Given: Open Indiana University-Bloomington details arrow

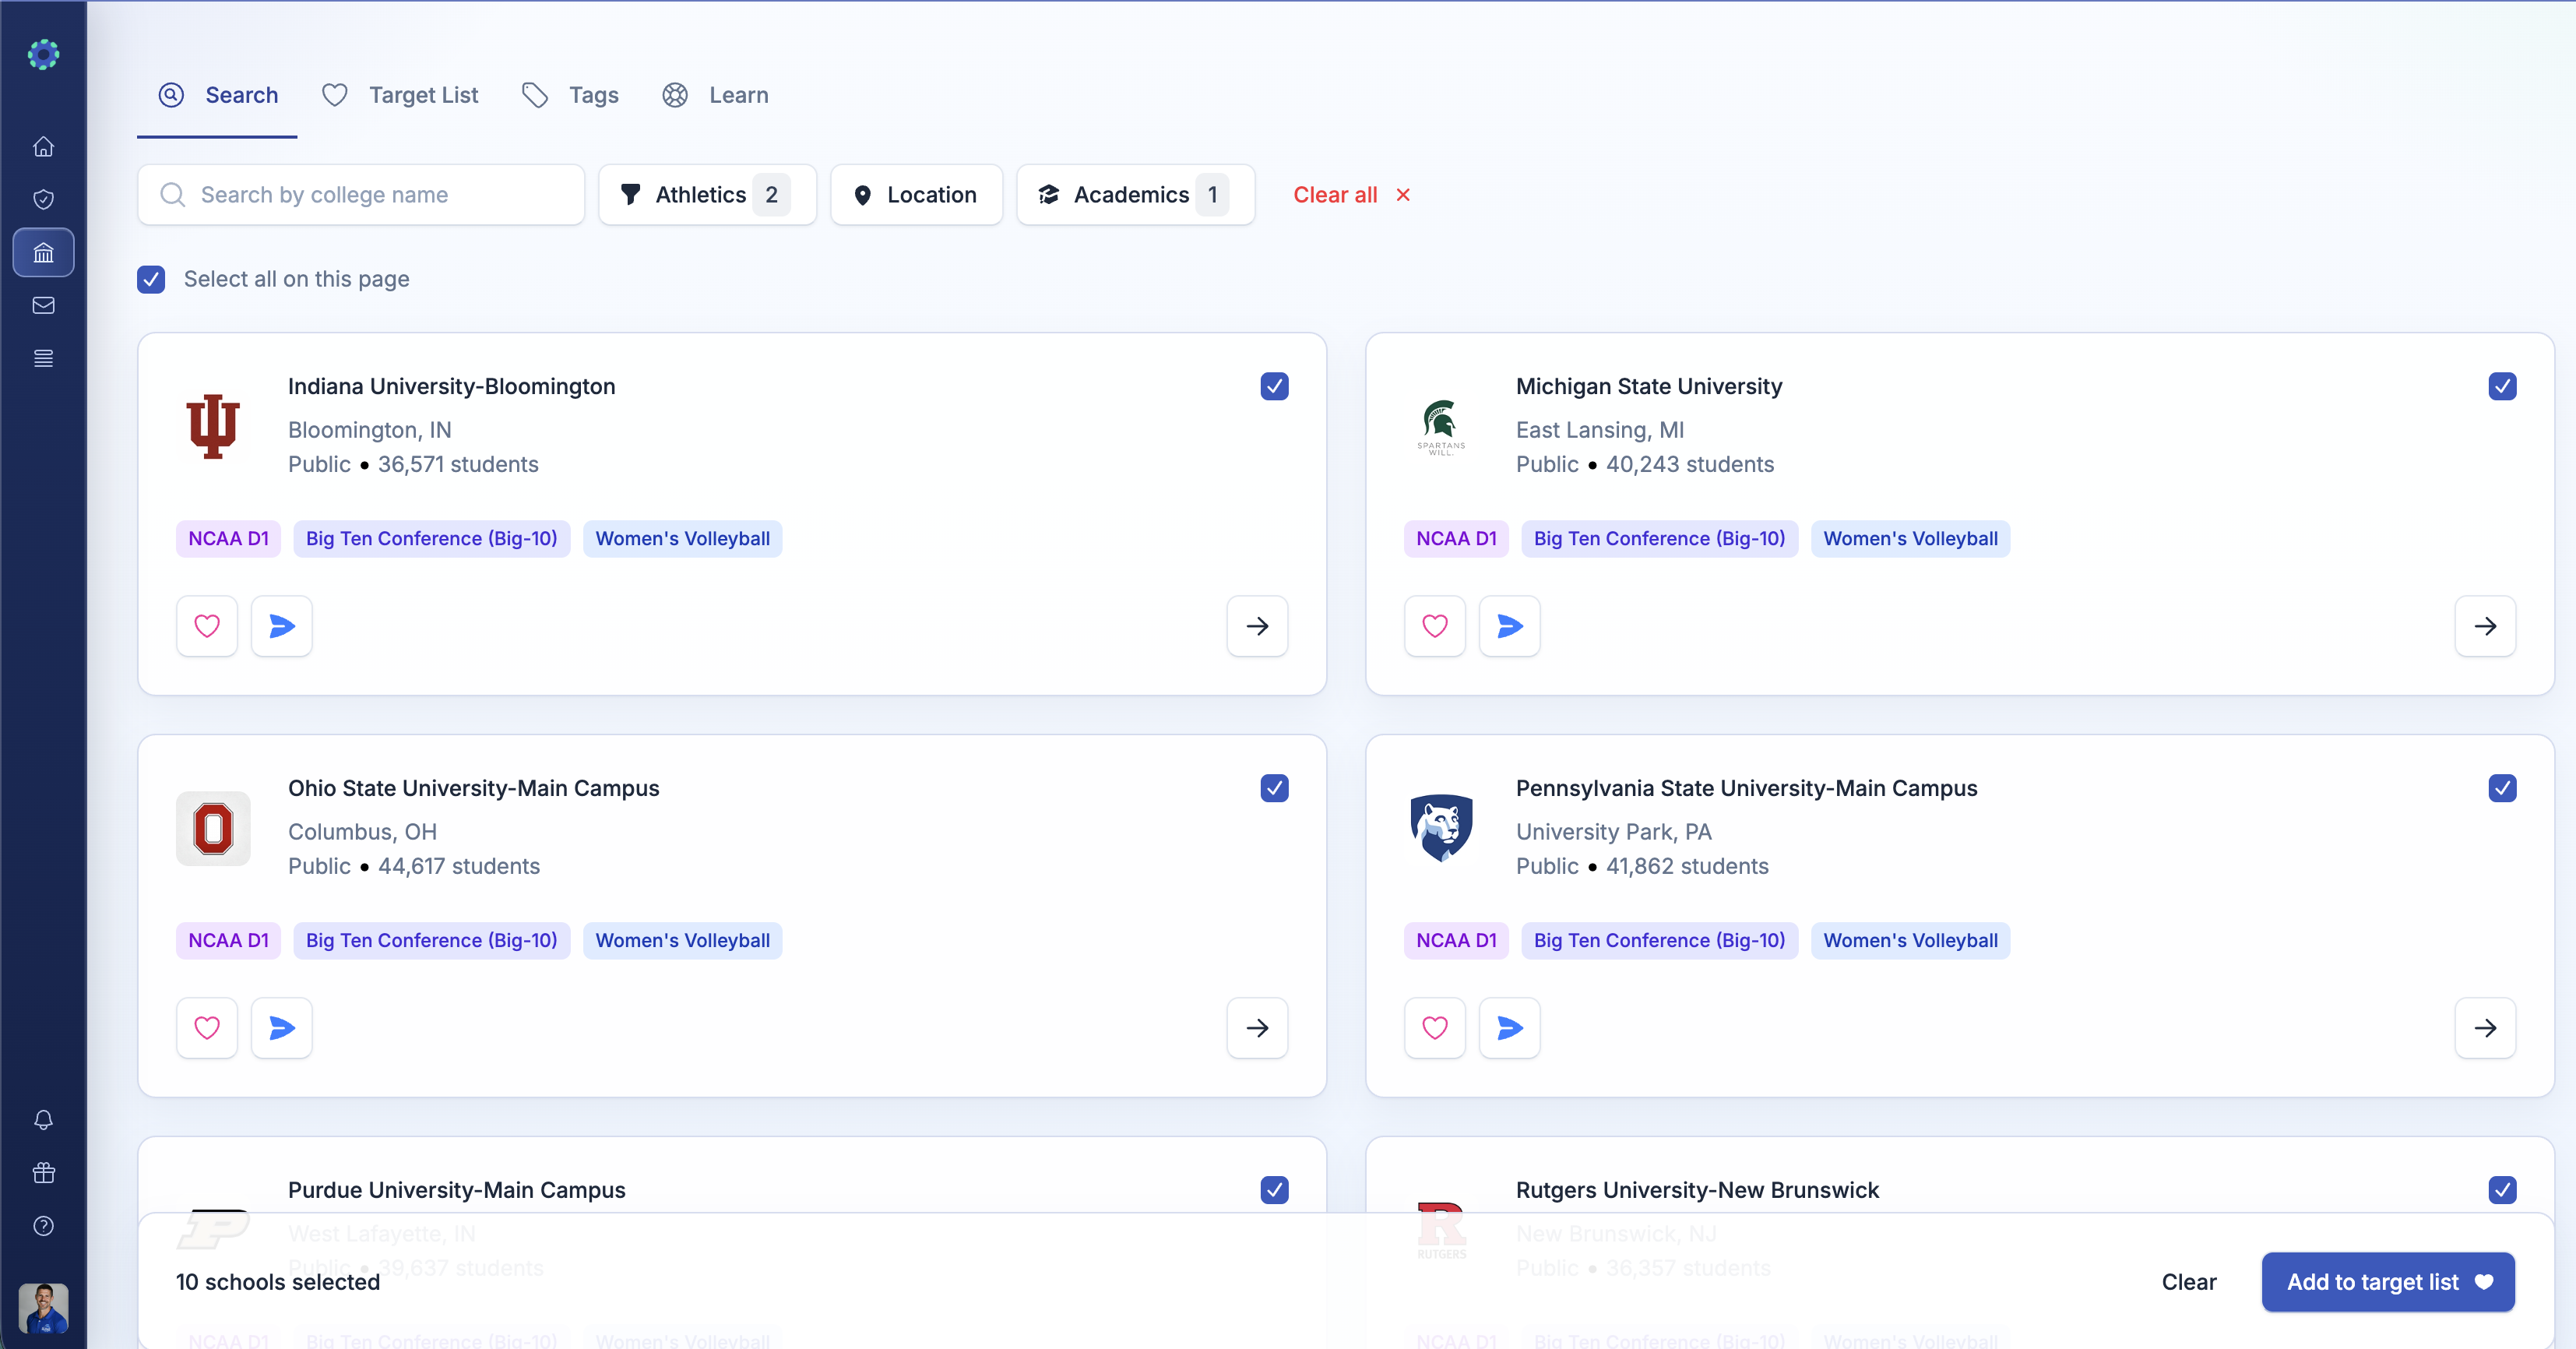Looking at the screenshot, I should coord(1258,626).
